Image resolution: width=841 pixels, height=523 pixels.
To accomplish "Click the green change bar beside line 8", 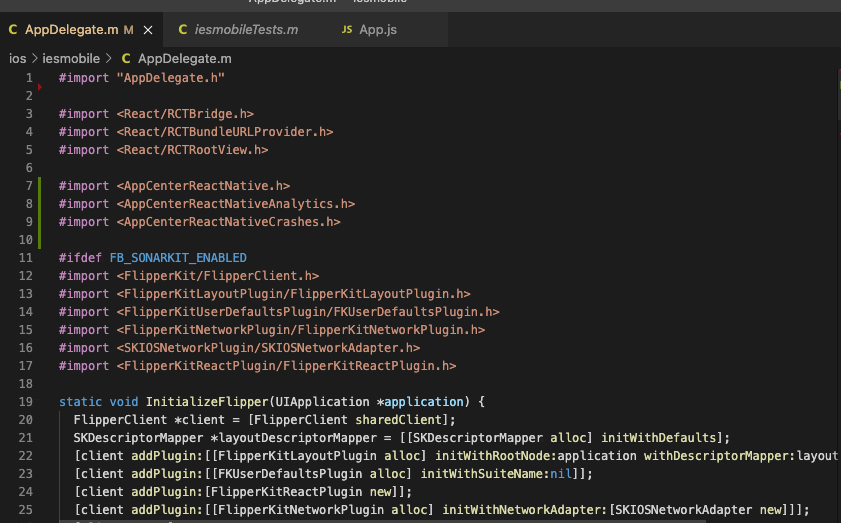I will click(x=40, y=204).
